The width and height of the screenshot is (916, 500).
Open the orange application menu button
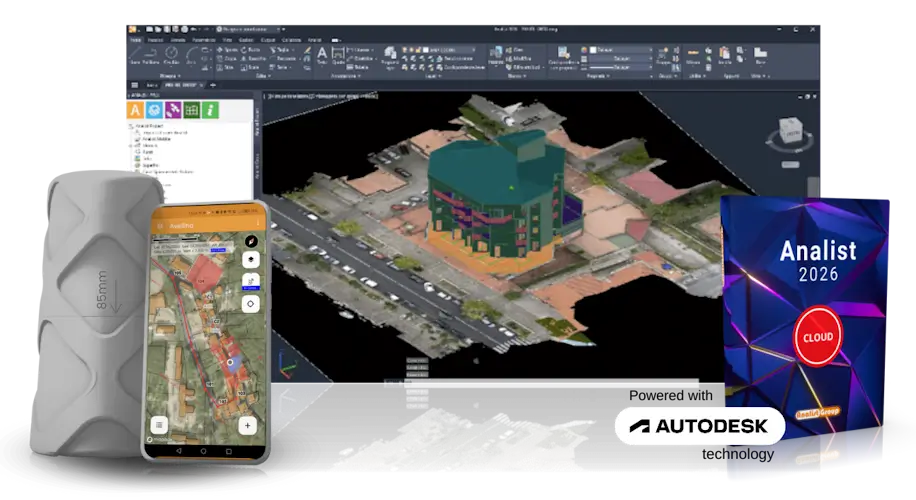(133, 29)
